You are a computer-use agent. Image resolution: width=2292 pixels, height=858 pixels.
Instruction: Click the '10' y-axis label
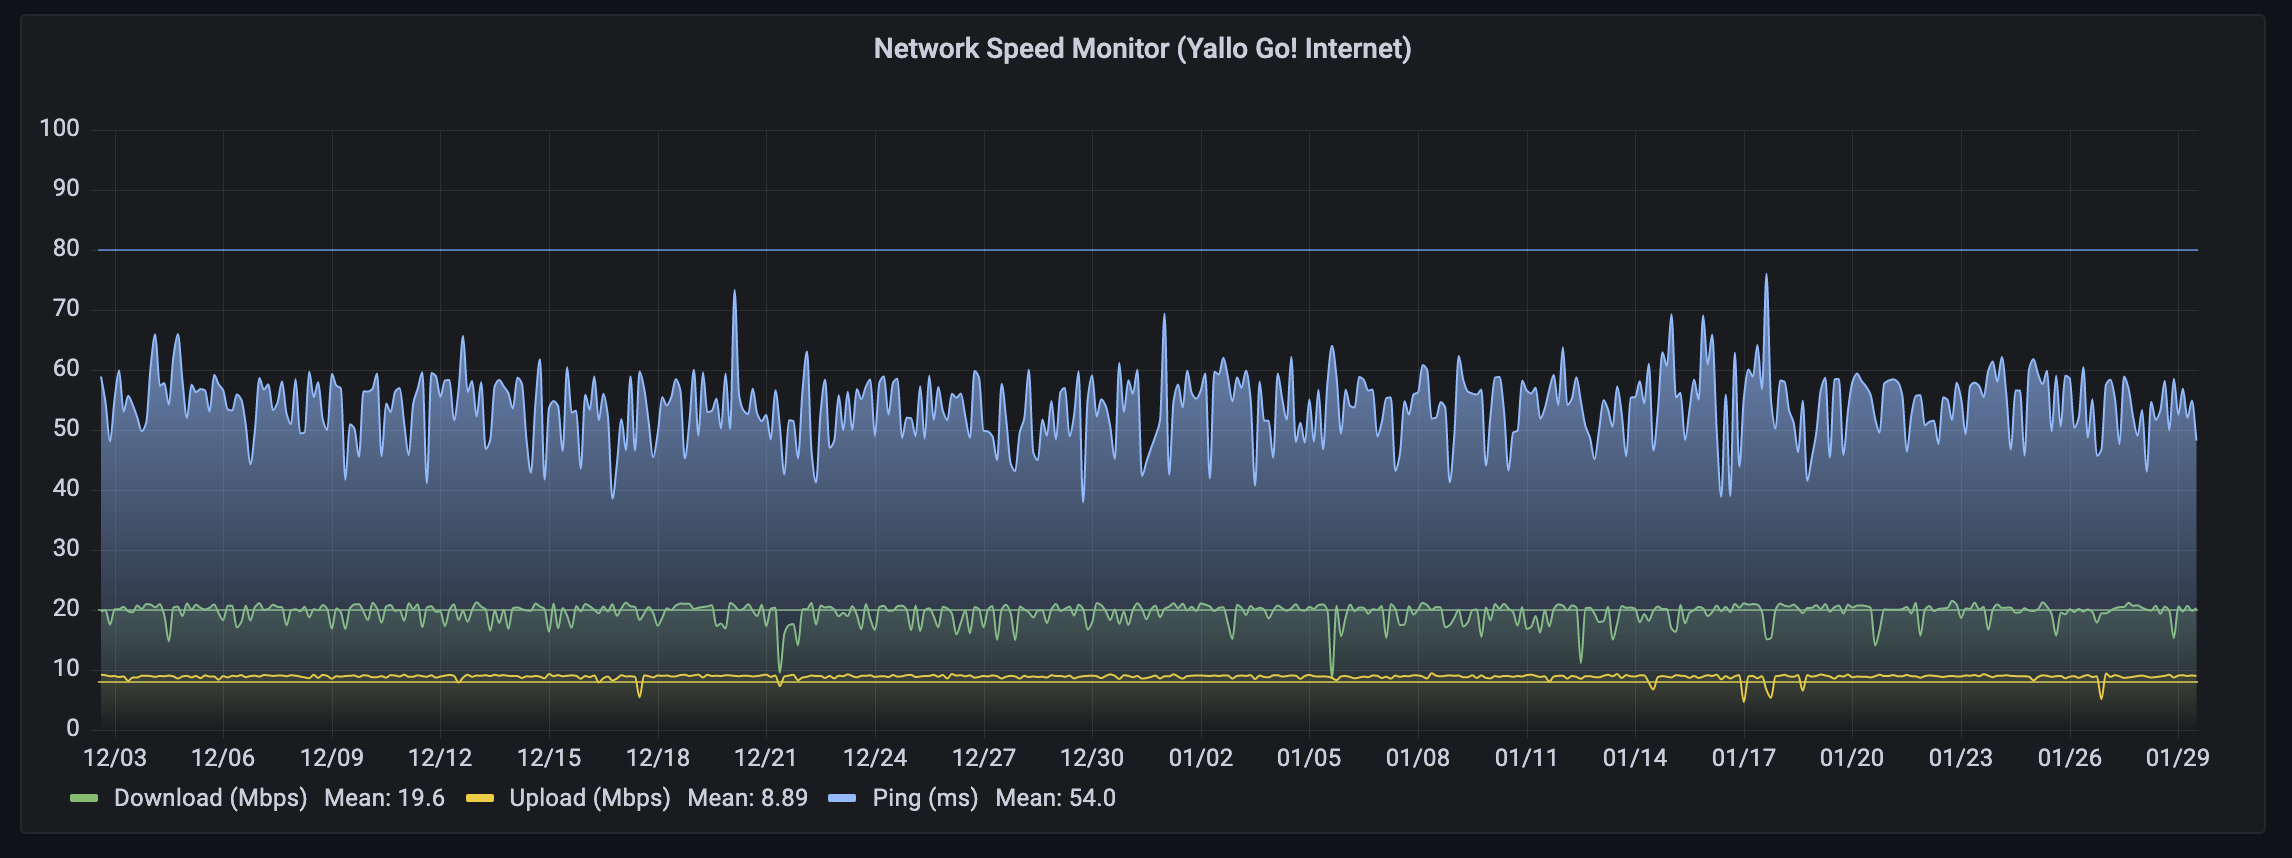click(x=66, y=668)
